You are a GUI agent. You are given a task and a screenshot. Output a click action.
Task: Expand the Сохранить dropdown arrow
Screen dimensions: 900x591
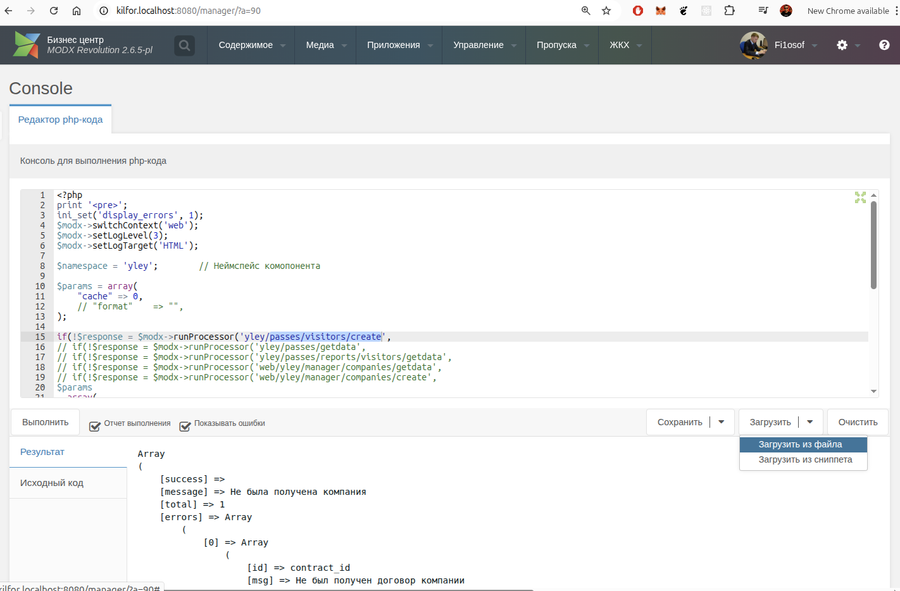721,422
